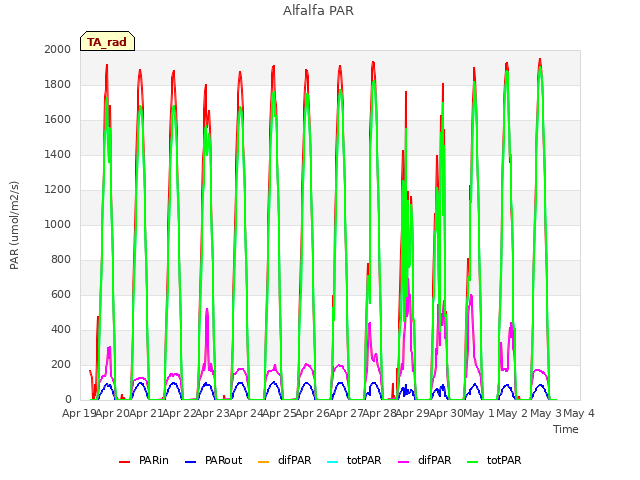640x480 pixels.
Task: Click the 600 y-axis tick label
Action: pos(61,295)
